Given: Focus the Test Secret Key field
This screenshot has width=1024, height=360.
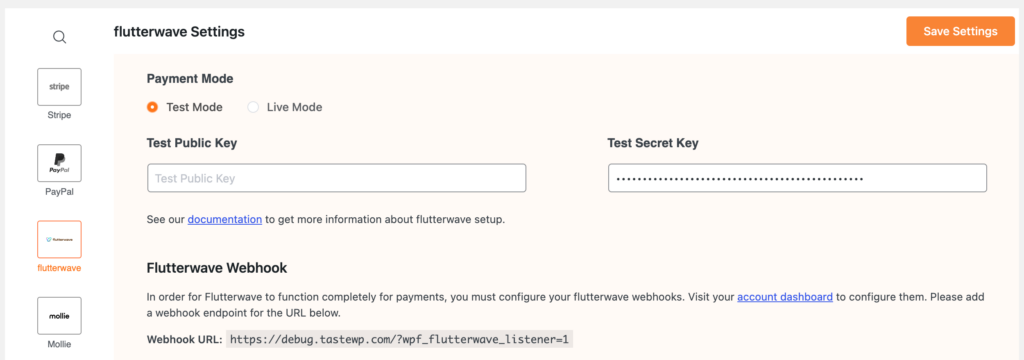Looking at the screenshot, I should click(797, 178).
